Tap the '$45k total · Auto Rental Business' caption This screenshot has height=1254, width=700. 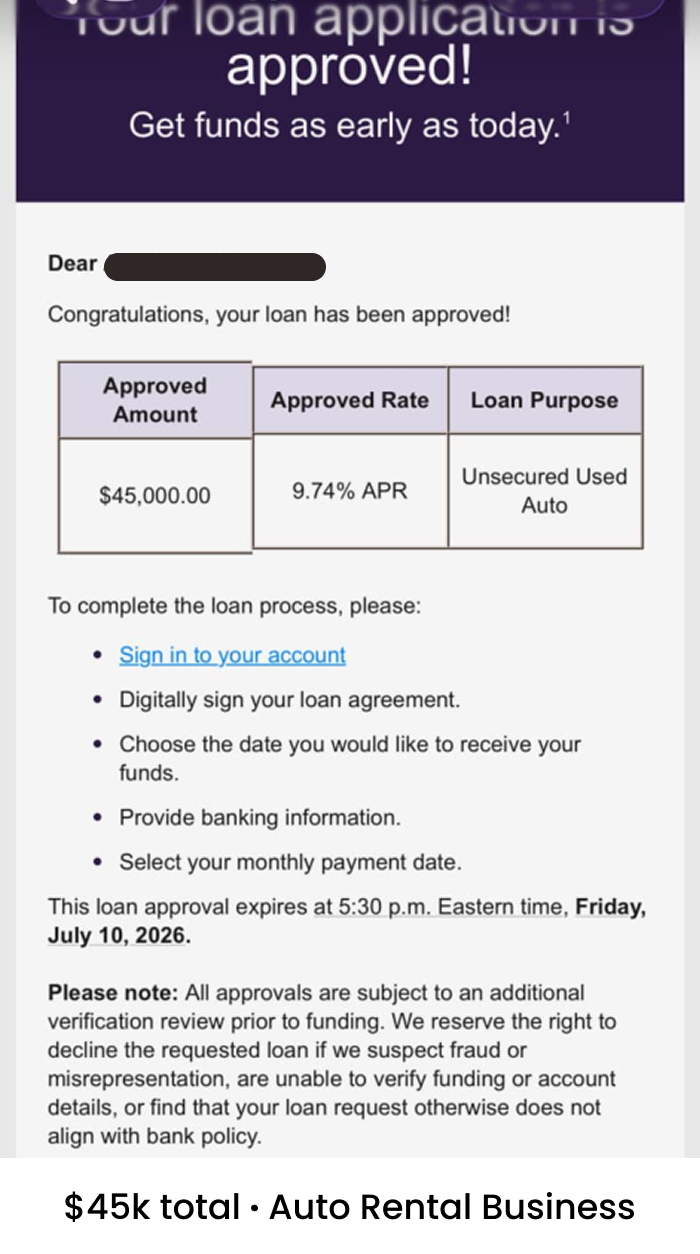pos(350,1206)
